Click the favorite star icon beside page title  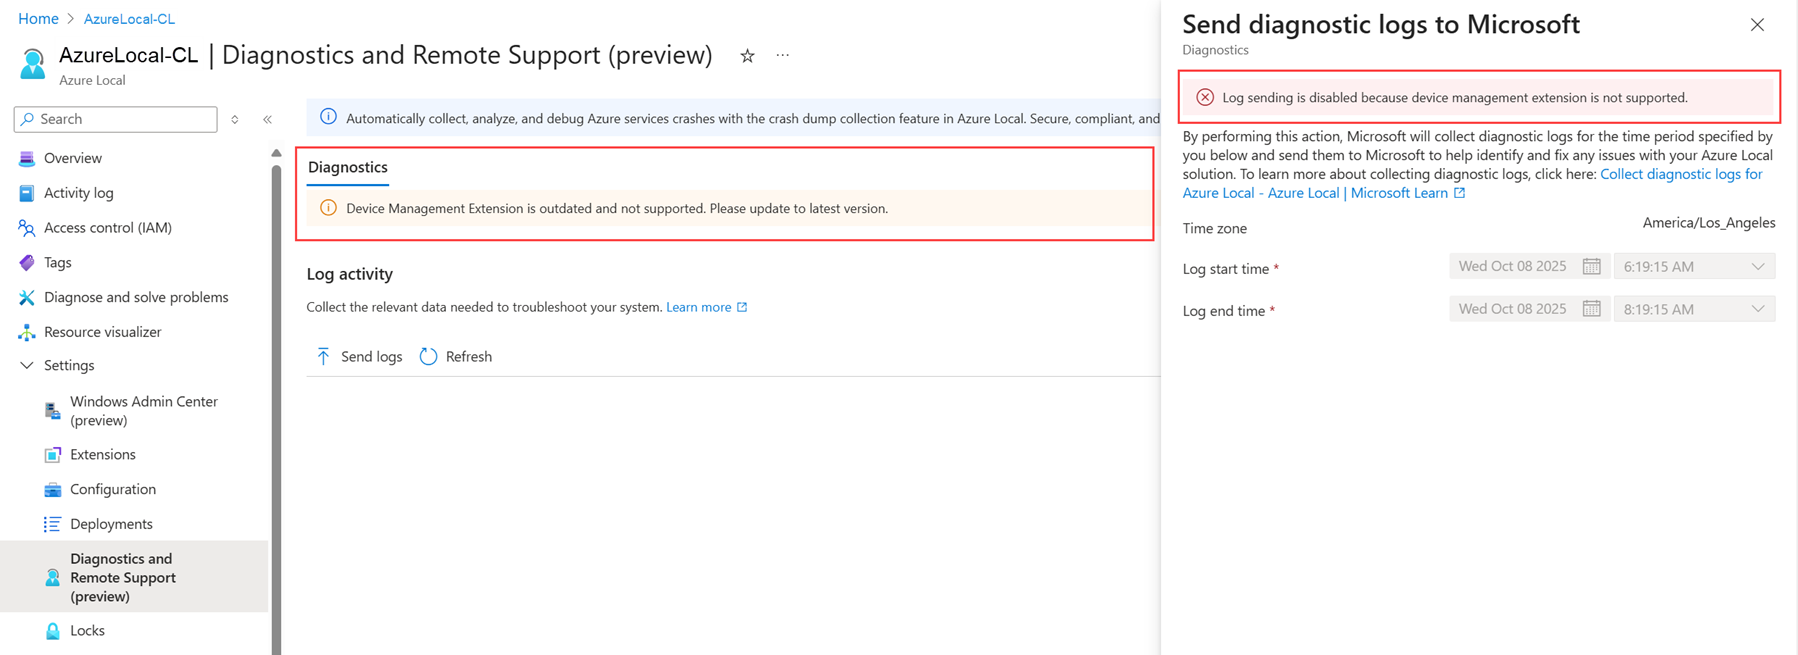(747, 56)
